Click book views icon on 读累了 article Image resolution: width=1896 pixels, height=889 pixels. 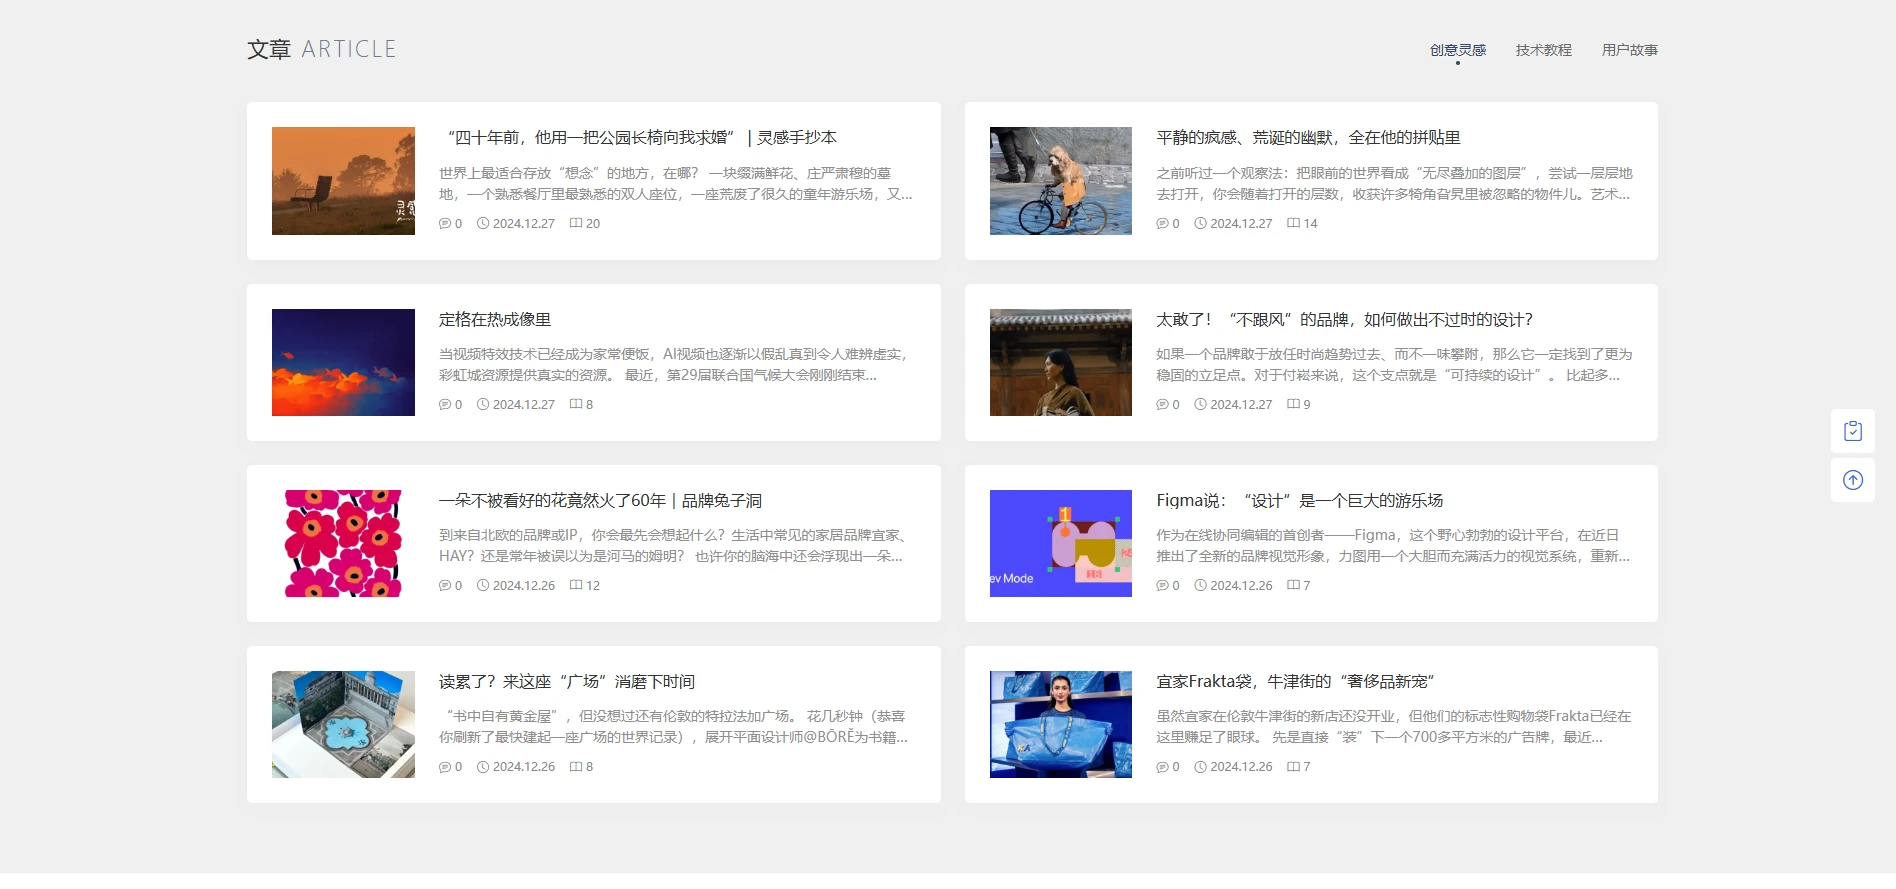click(x=576, y=767)
